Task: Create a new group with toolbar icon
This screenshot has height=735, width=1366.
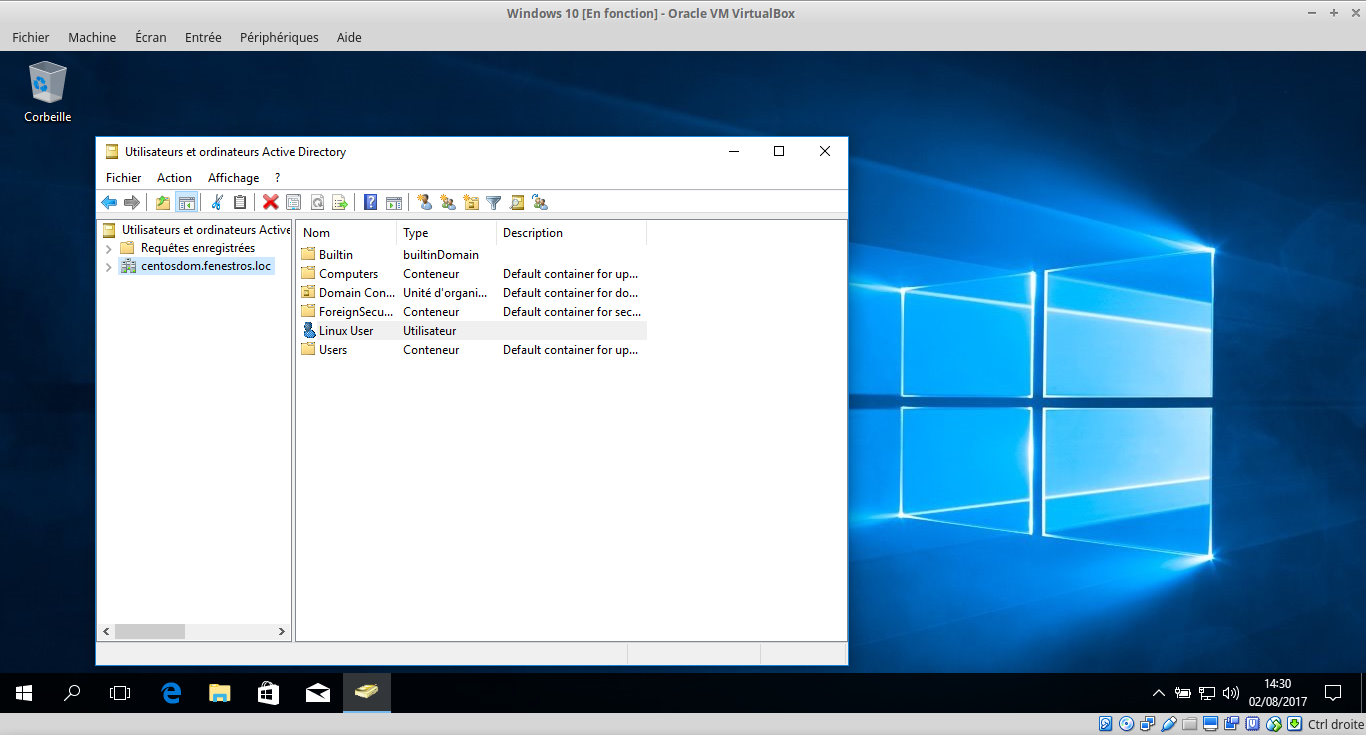Action: 448,202
